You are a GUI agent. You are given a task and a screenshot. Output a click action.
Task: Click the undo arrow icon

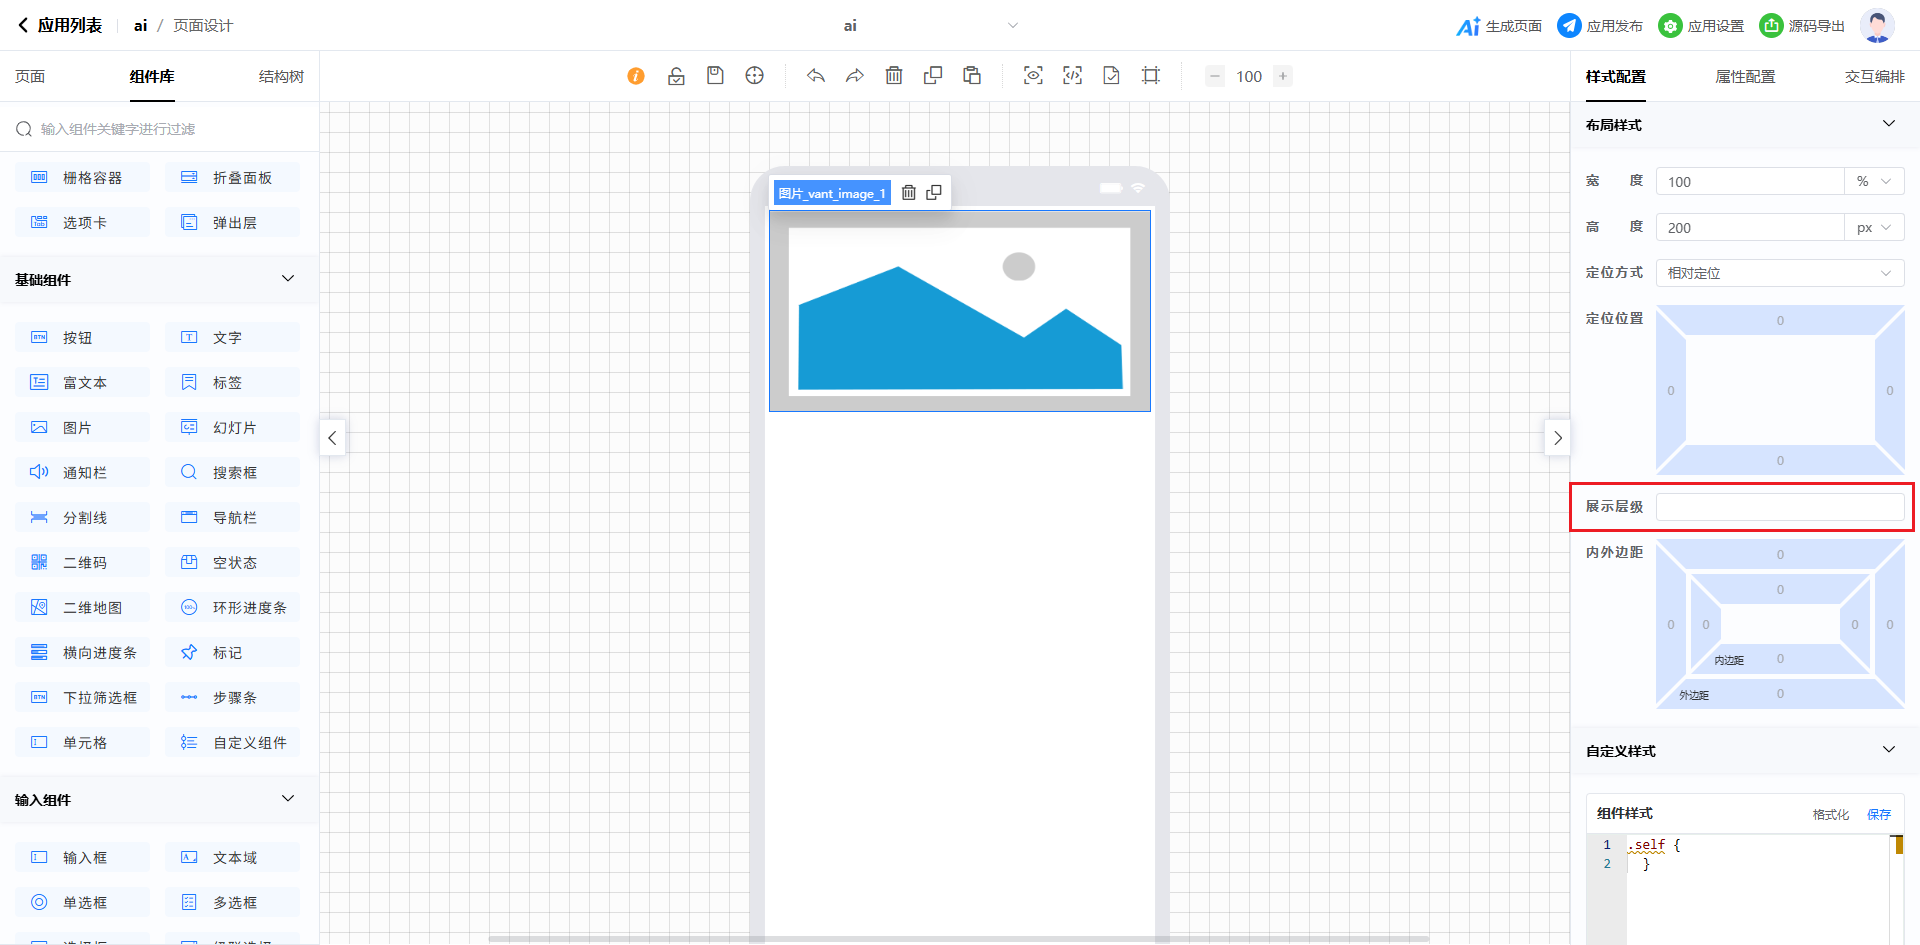816,76
